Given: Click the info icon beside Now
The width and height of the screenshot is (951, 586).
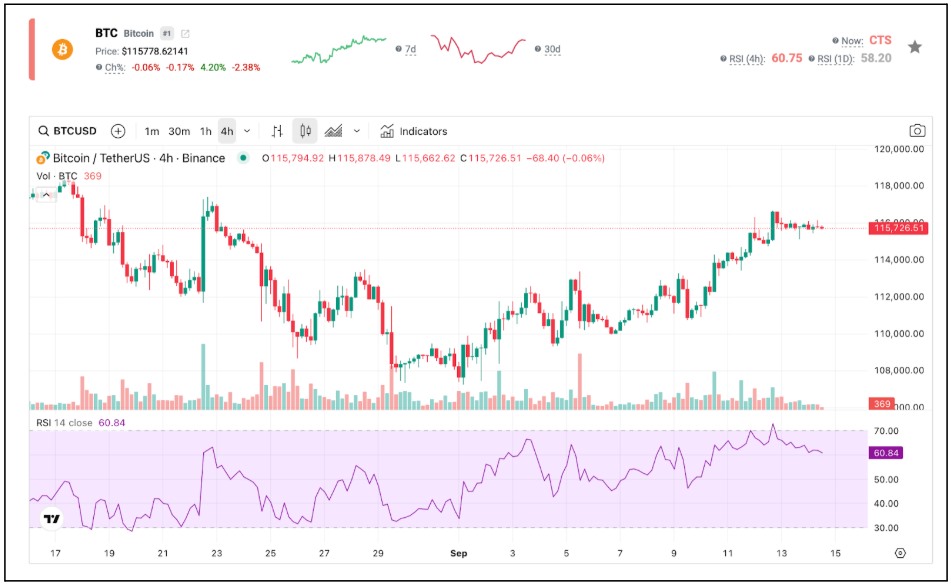Looking at the screenshot, I should [835, 41].
